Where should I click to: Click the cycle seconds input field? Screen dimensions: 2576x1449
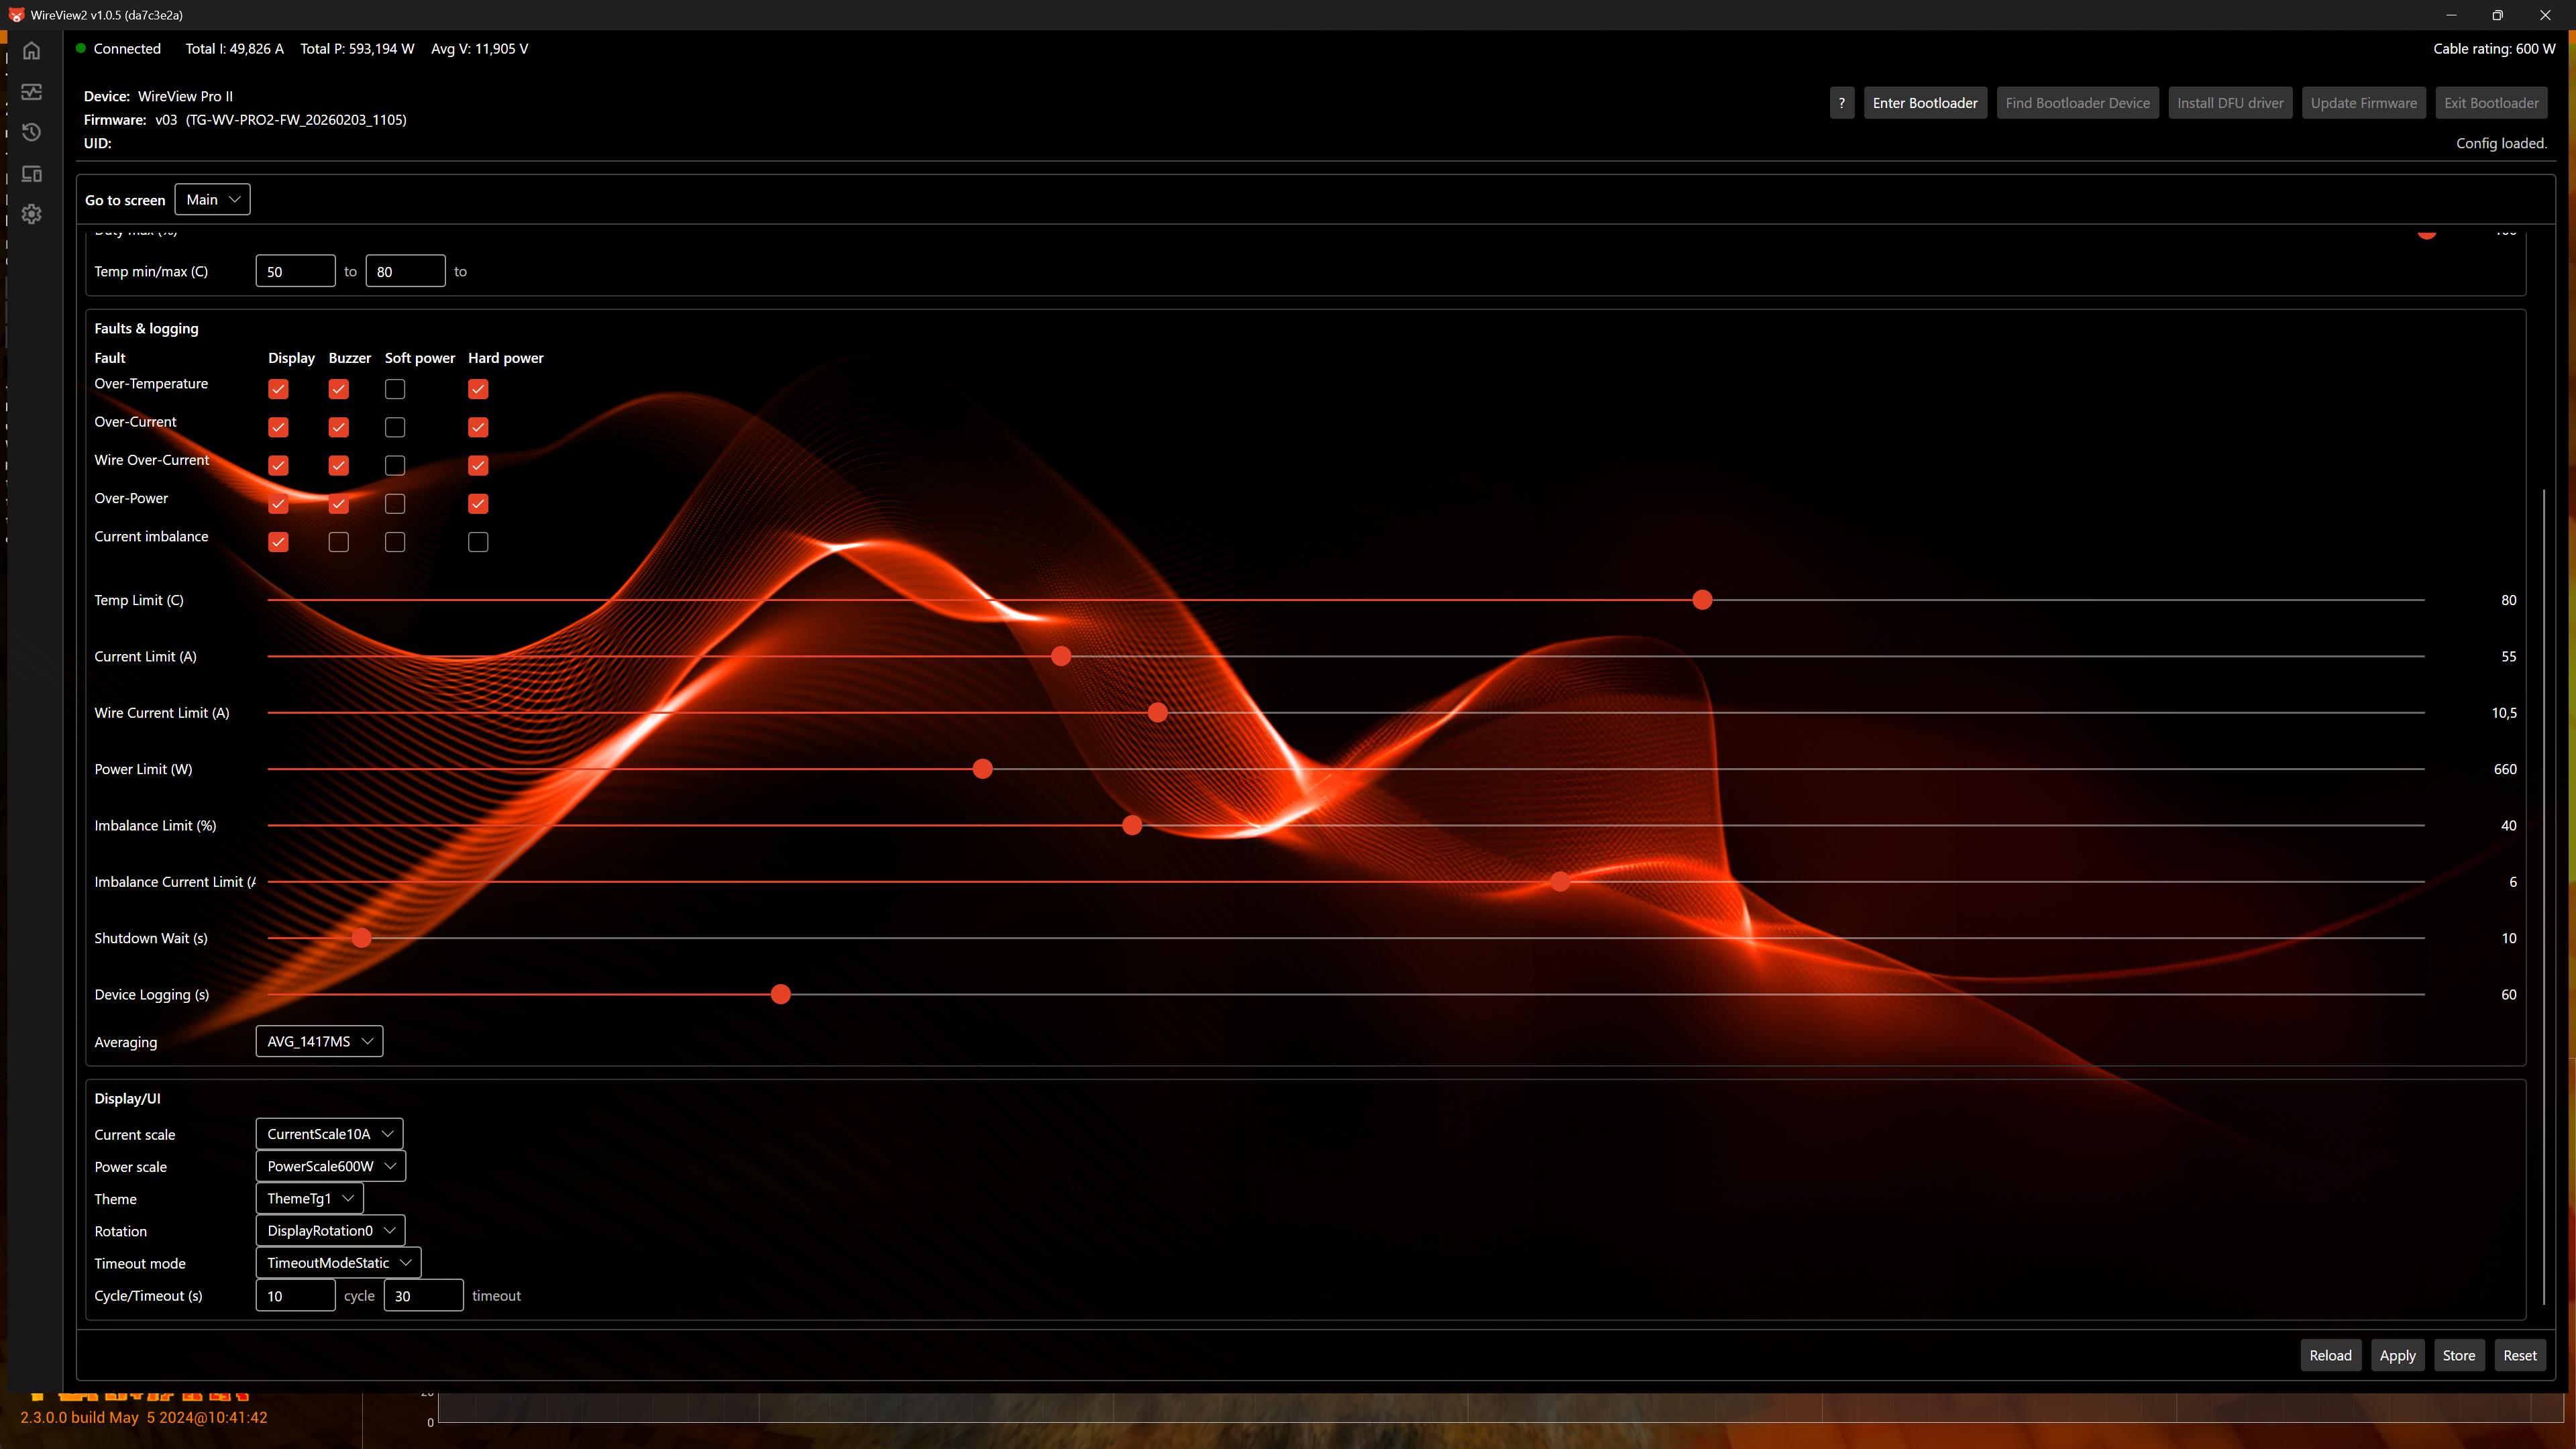pos(295,1296)
